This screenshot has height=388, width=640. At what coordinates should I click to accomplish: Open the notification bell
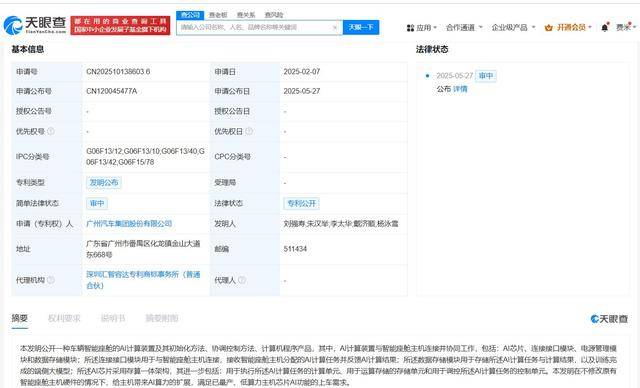coord(605,27)
